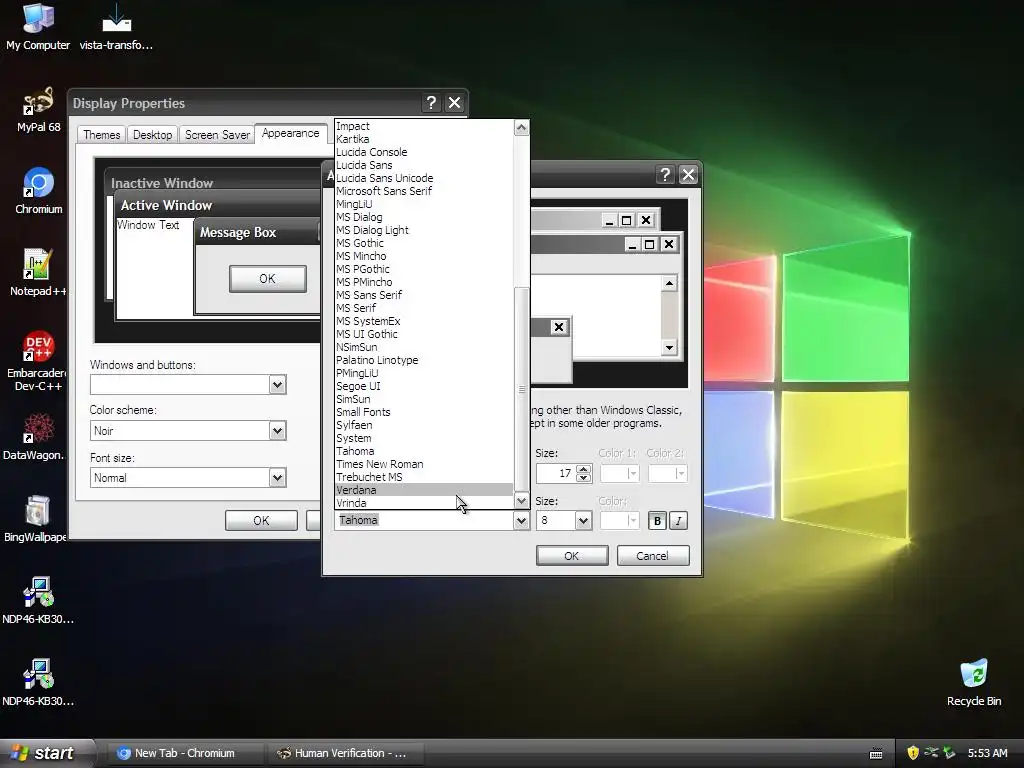Image resolution: width=1024 pixels, height=768 pixels.
Task: Switch to the Screen Saver tab
Action: click(217, 135)
